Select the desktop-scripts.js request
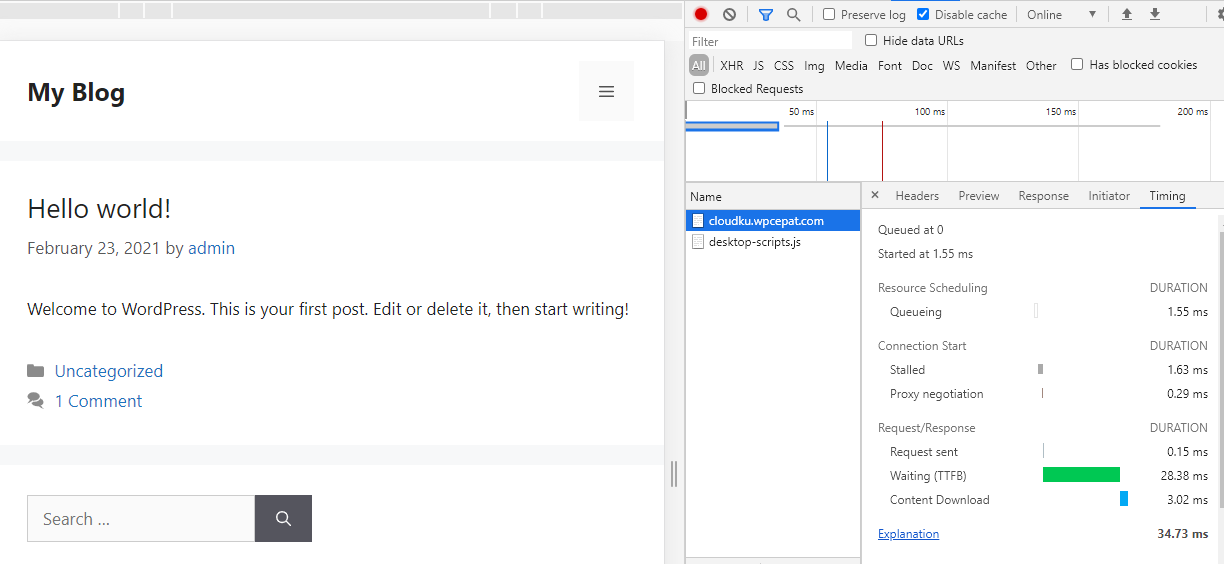Image resolution: width=1224 pixels, height=564 pixels. tap(754, 242)
